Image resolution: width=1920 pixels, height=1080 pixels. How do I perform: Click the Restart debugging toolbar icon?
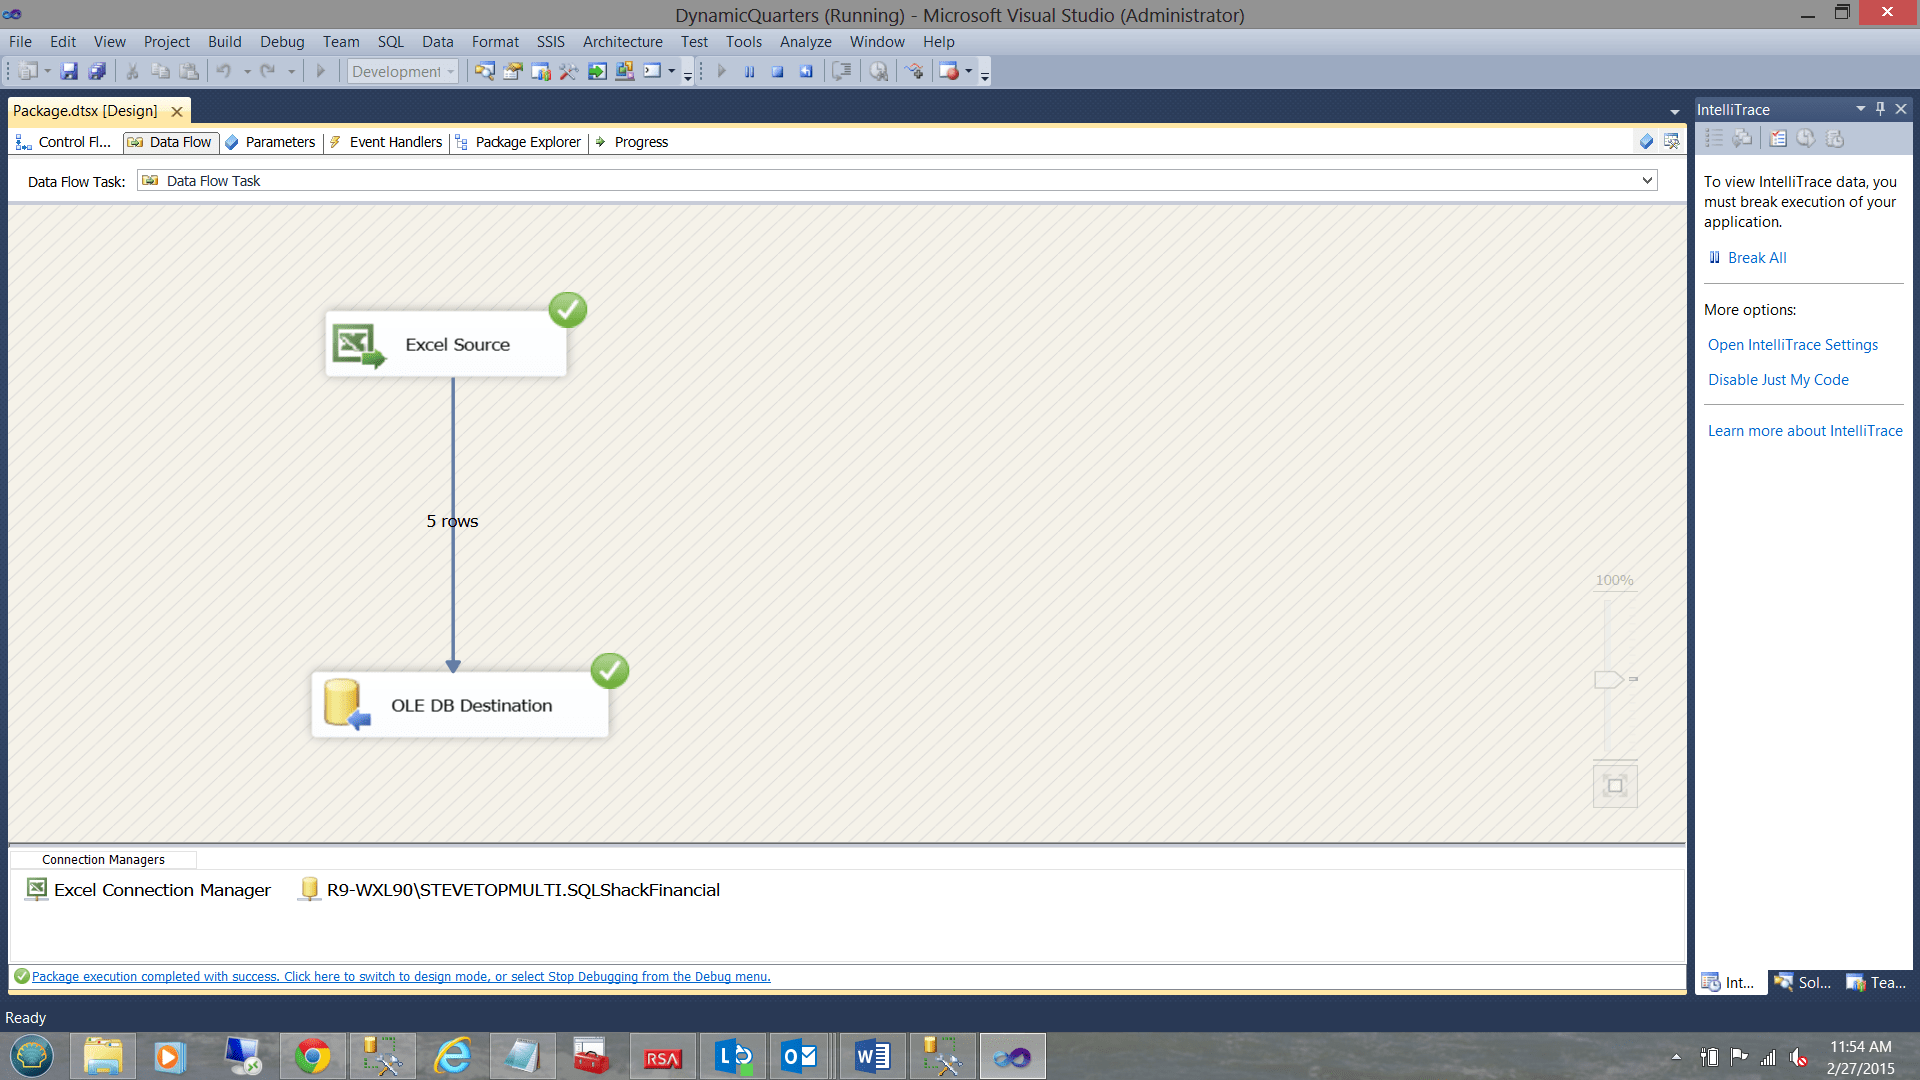(x=807, y=71)
